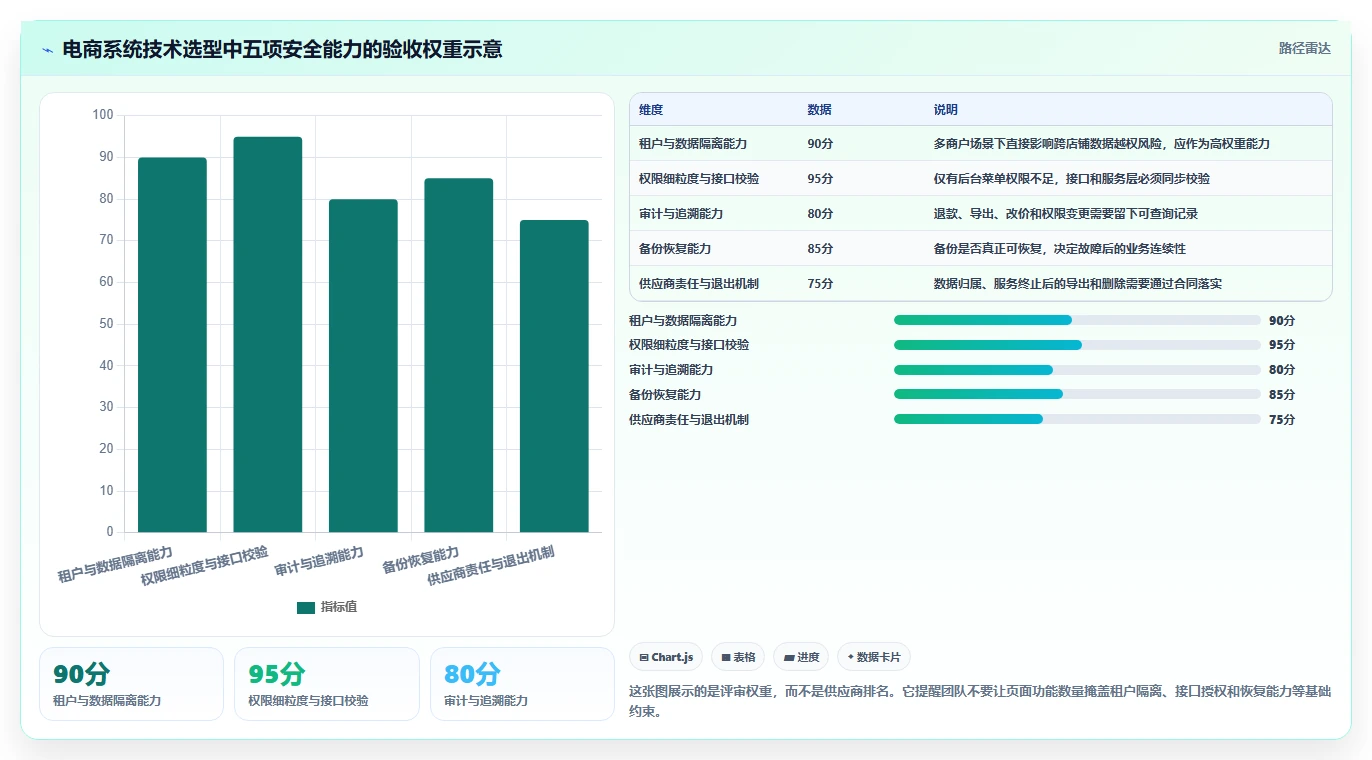Select the Chart.js tag chip
The width and height of the screenshot is (1372, 760).
pos(666,657)
